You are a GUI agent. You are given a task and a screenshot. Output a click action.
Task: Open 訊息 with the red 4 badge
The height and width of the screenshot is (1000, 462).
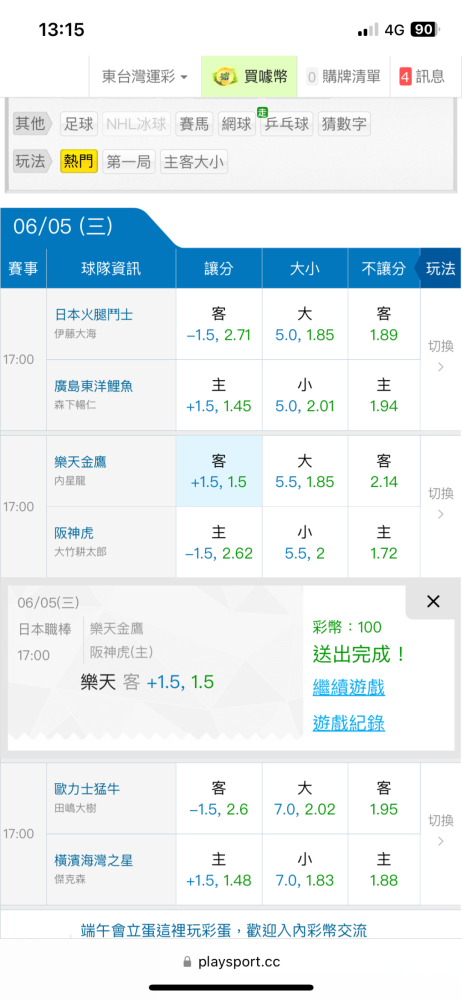click(422, 77)
